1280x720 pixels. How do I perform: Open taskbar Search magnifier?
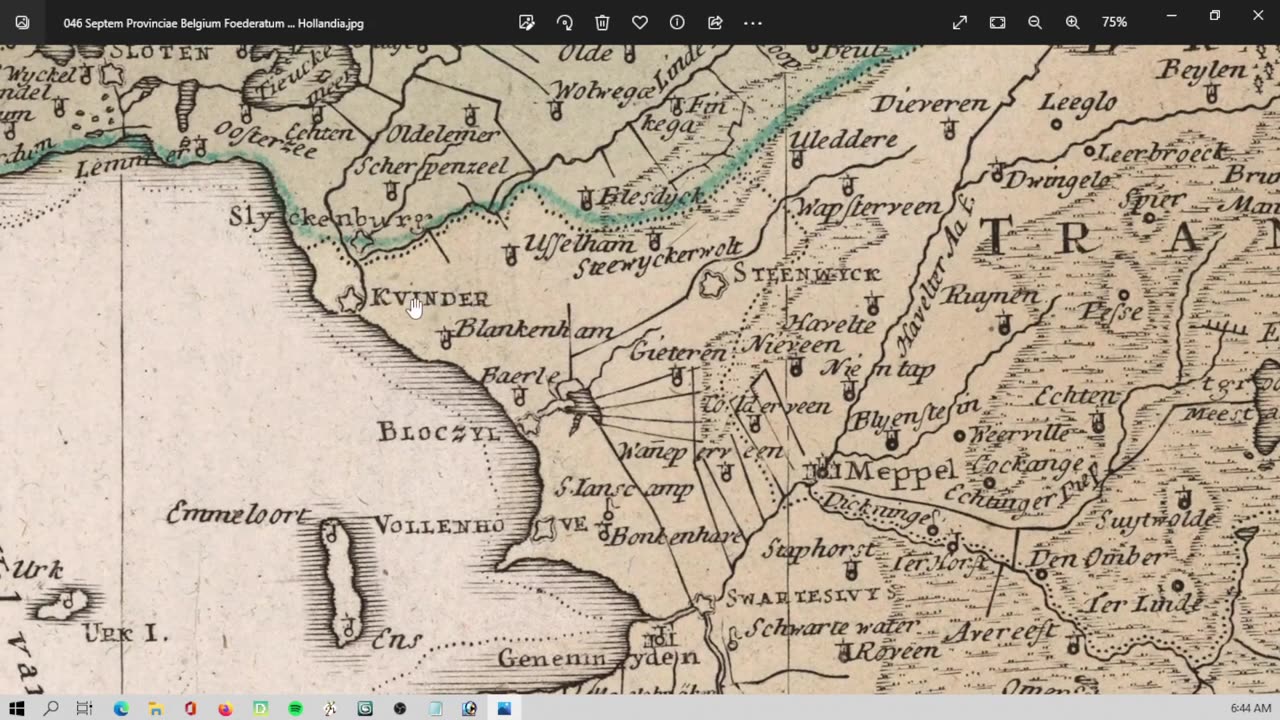[x=51, y=708]
